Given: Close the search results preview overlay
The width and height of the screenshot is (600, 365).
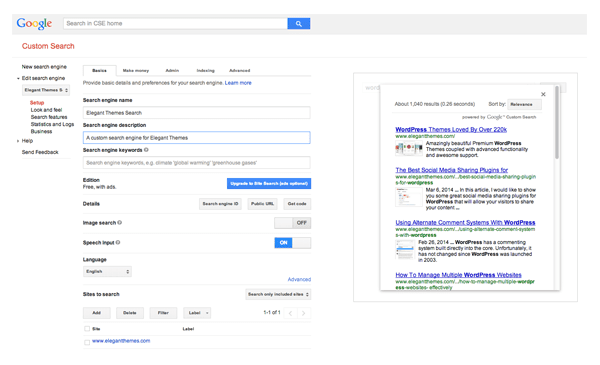Looking at the screenshot, I should click(x=543, y=94).
